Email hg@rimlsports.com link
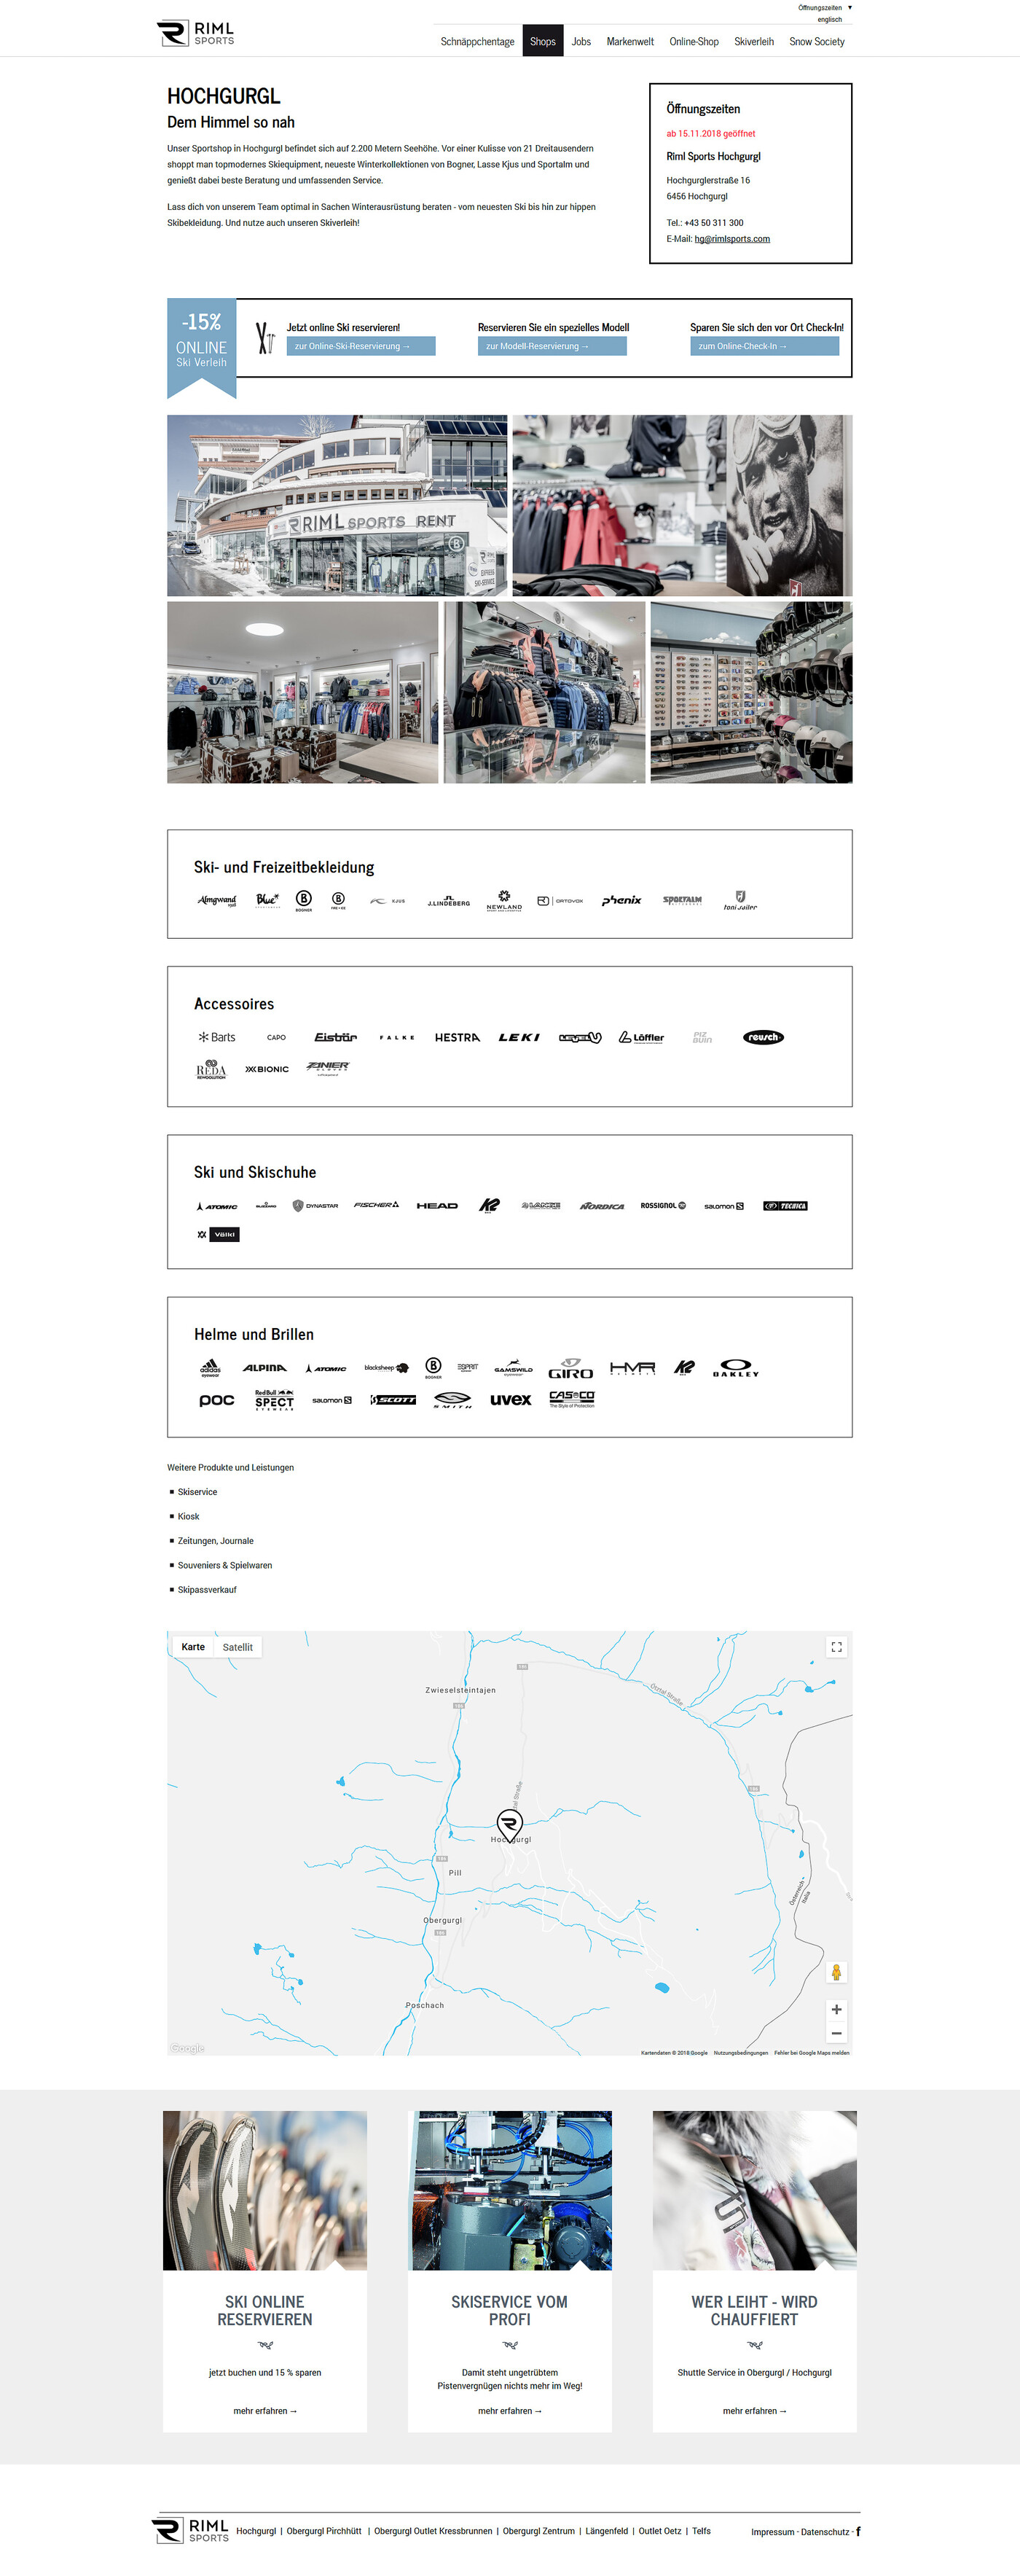This screenshot has width=1020, height=2576. tap(732, 239)
